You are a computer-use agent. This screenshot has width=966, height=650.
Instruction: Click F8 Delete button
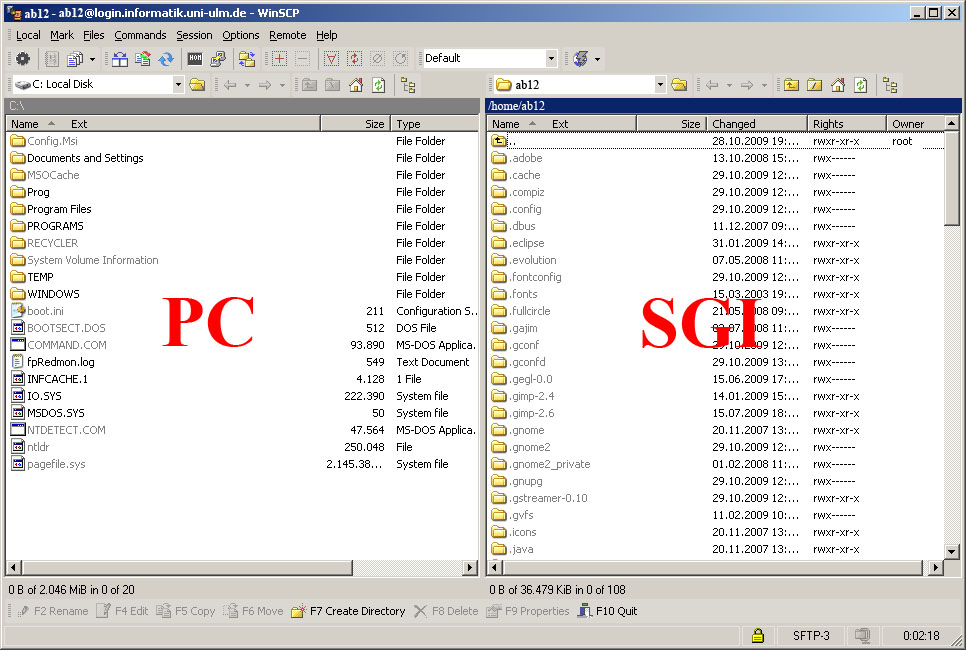(x=446, y=611)
